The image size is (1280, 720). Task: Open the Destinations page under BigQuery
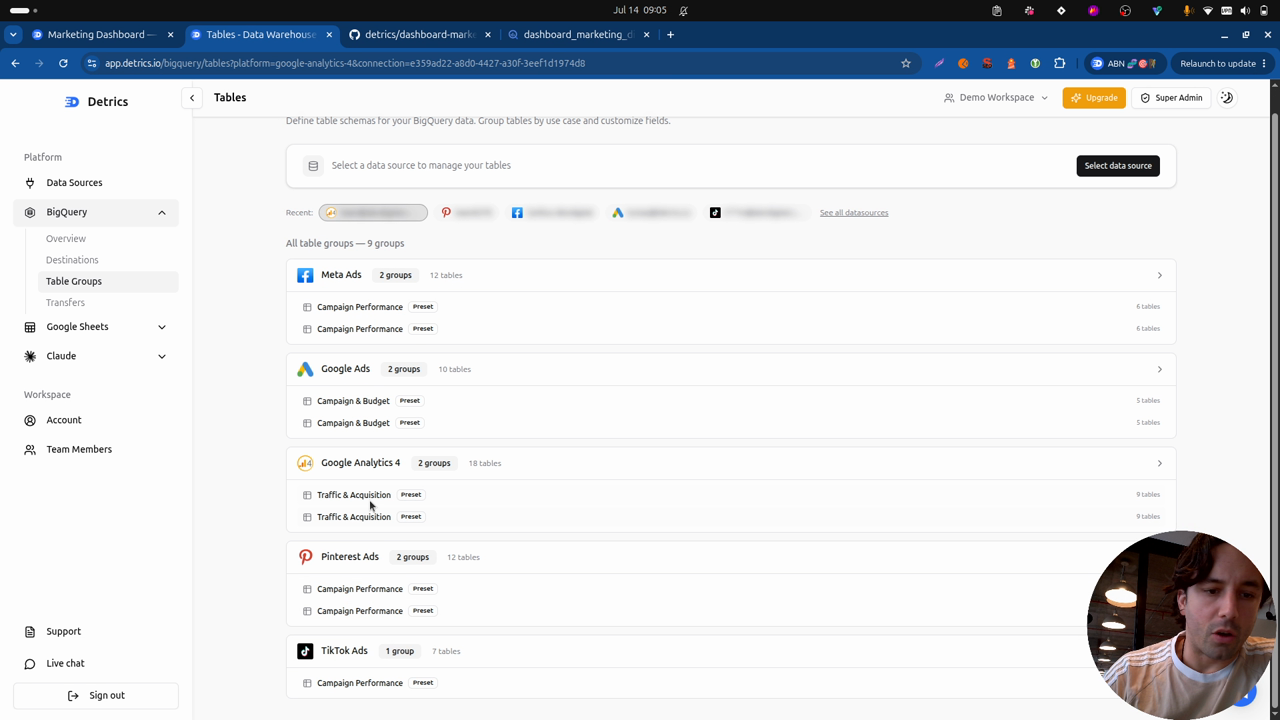pyautogui.click(x=72, y=260)
